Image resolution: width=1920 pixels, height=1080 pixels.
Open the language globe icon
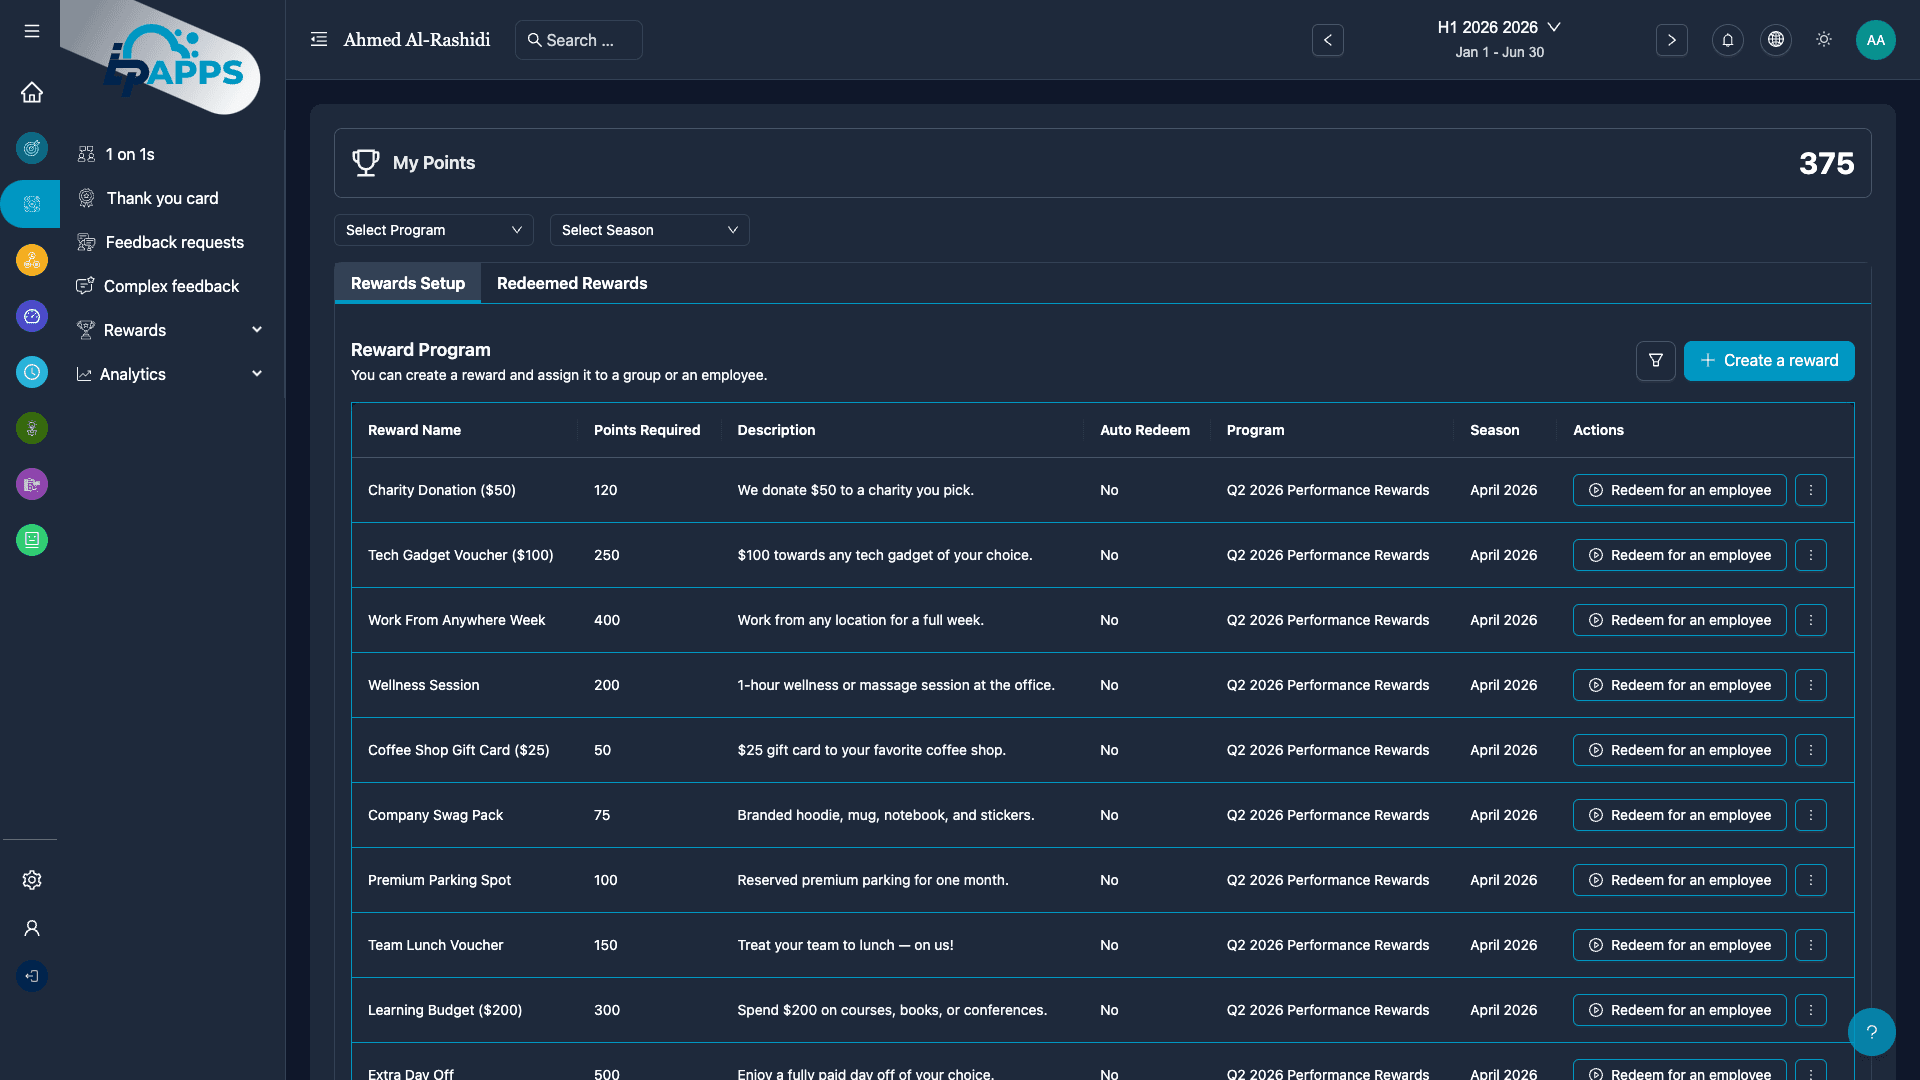pos(1776,40)
